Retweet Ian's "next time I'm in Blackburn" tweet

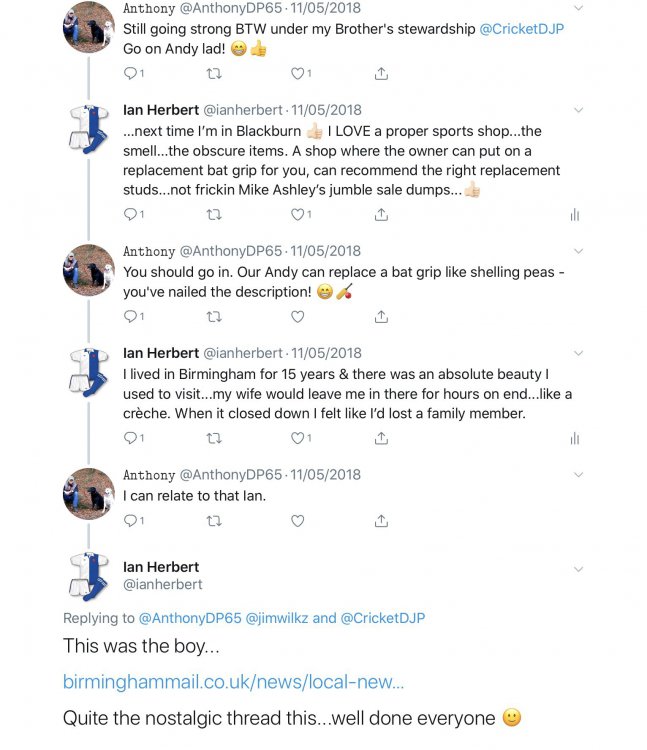click(x=212, y=214)
